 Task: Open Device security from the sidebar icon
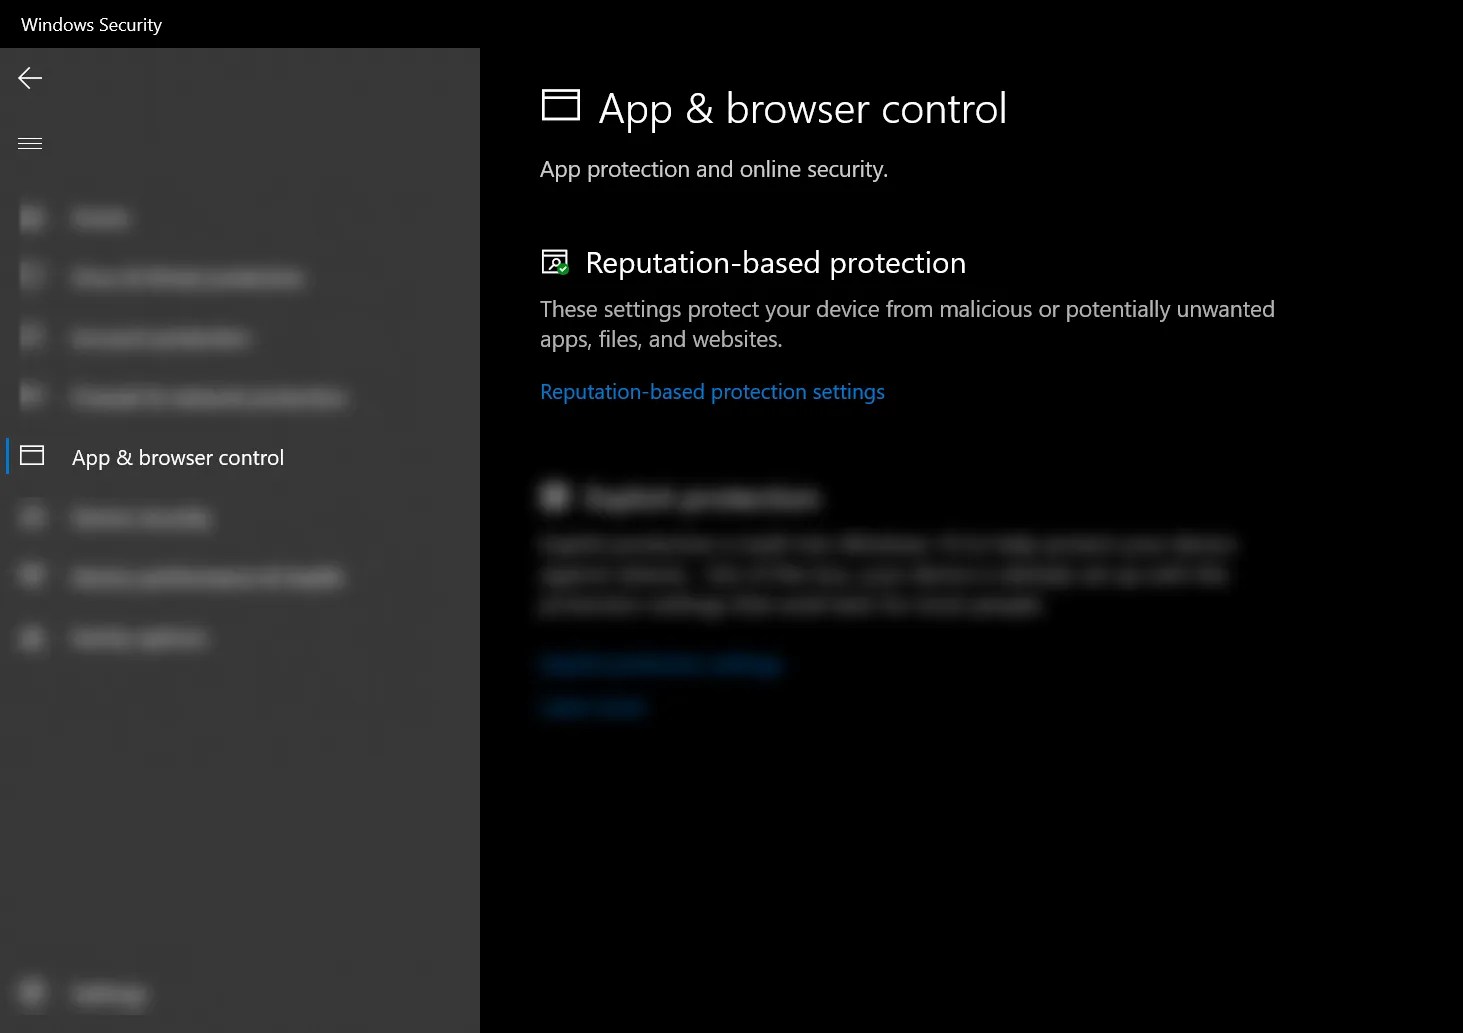[x=32, y=517]
